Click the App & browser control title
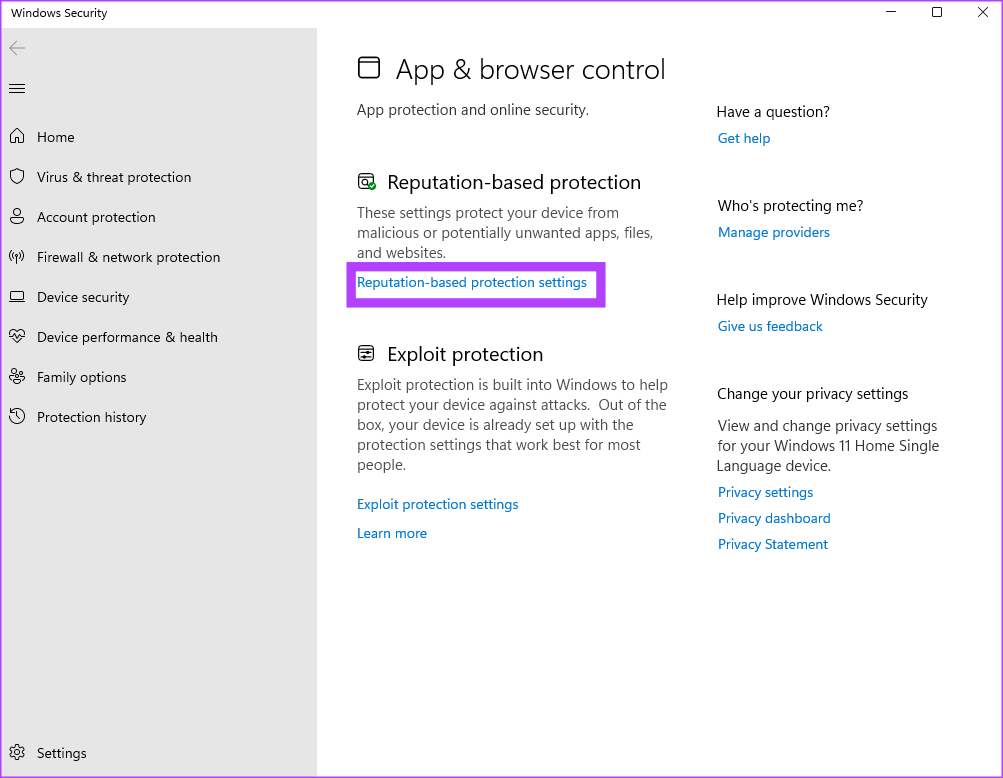 coord(530,69)
